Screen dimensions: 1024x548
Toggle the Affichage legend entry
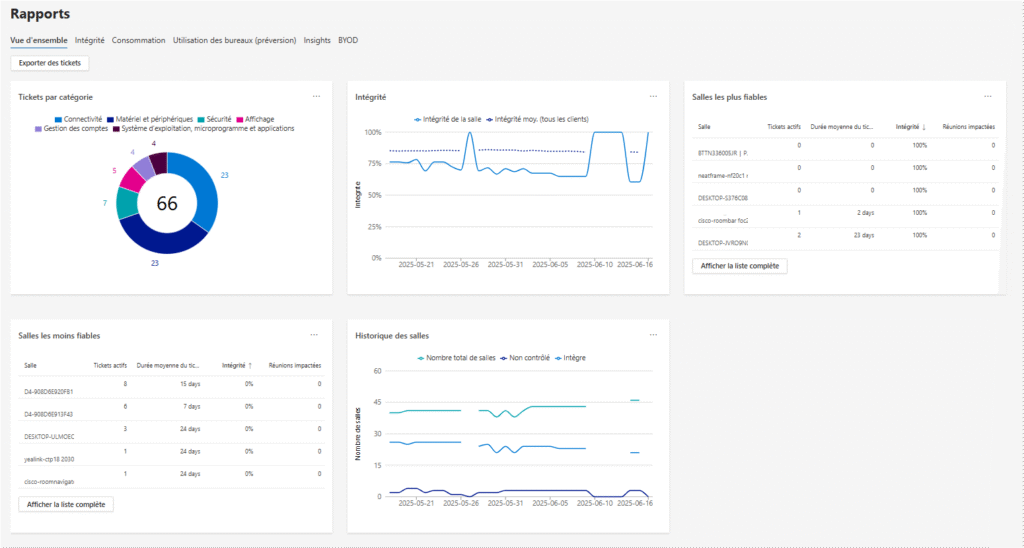[255, 120]
